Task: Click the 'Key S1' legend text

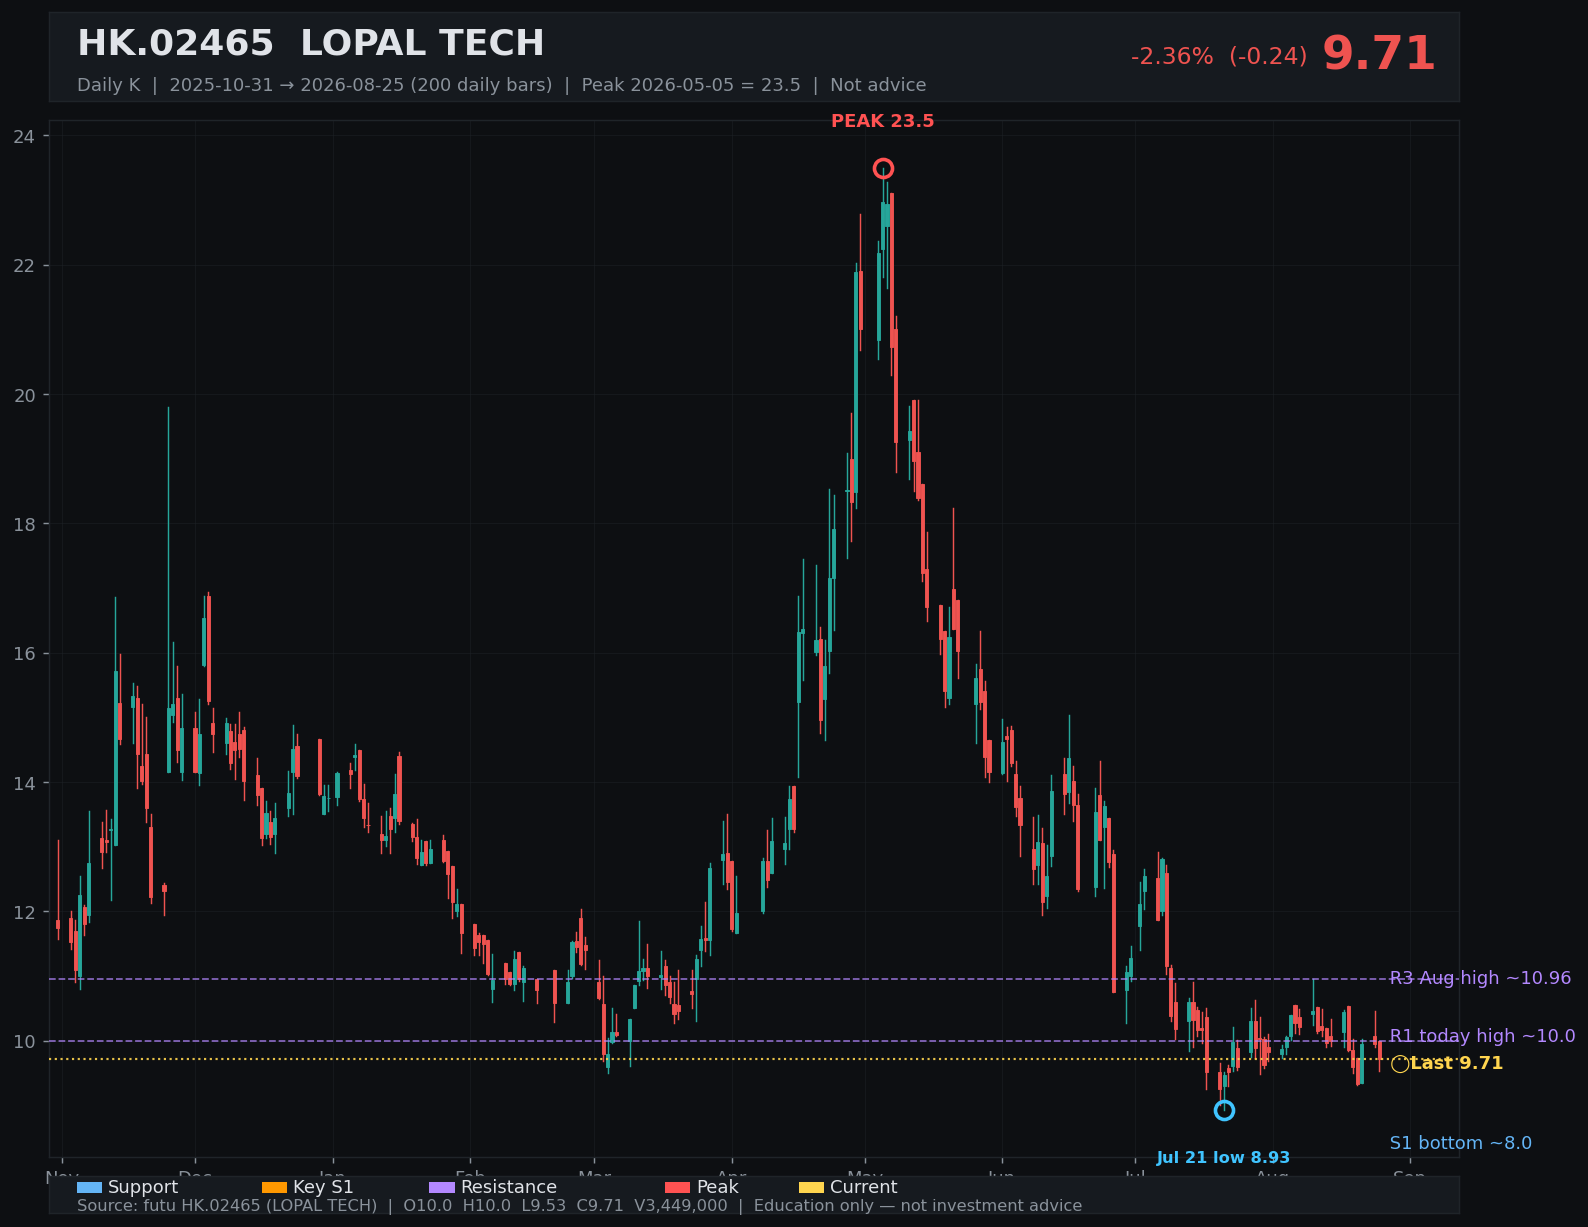Action: pyautogui.click(x=323, y=1187)
